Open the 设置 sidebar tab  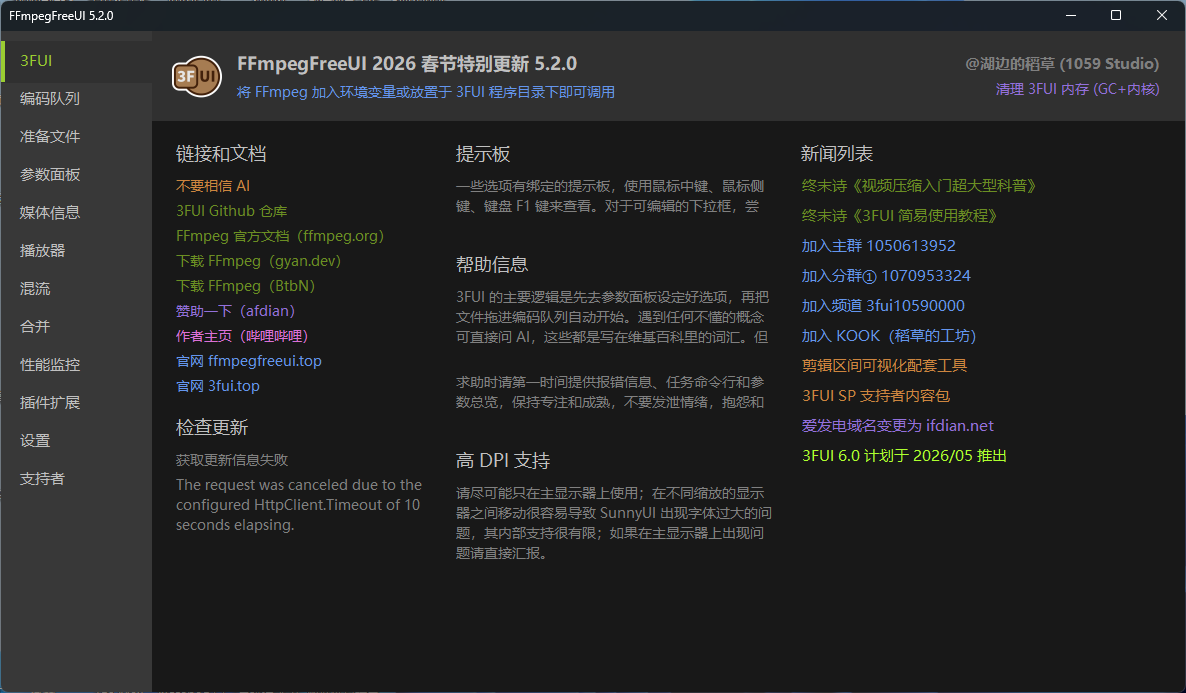76,440
